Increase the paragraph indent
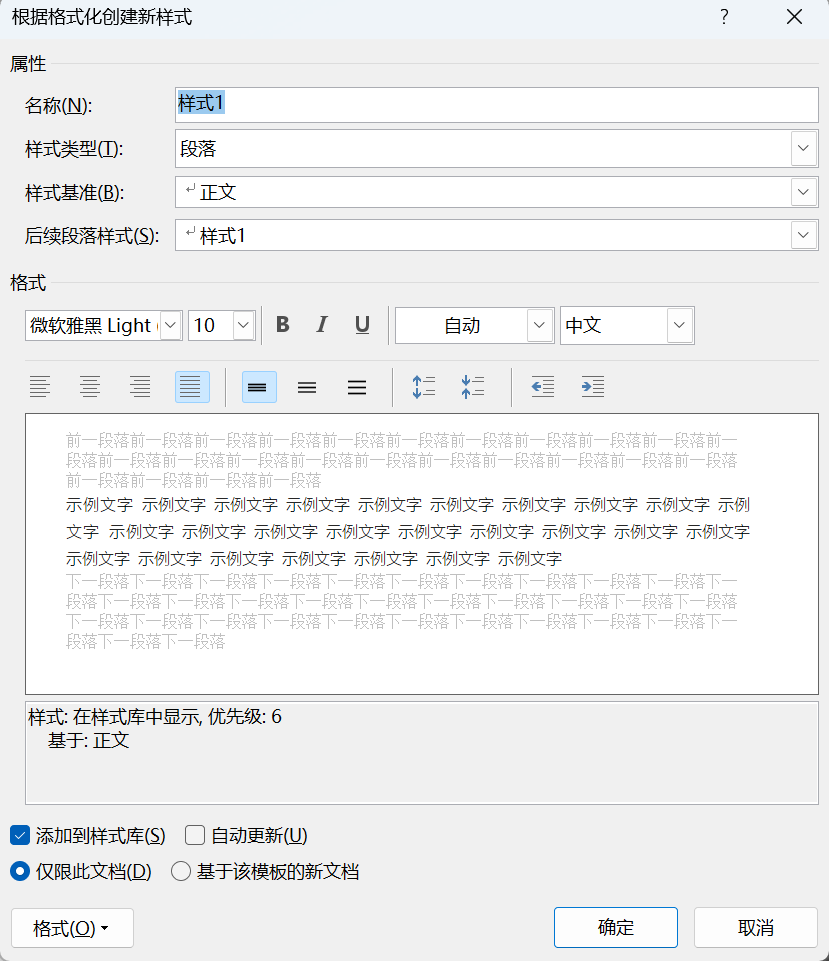This screenshot has height=961, width=829. pyautogui.click(x=592, y=387)
